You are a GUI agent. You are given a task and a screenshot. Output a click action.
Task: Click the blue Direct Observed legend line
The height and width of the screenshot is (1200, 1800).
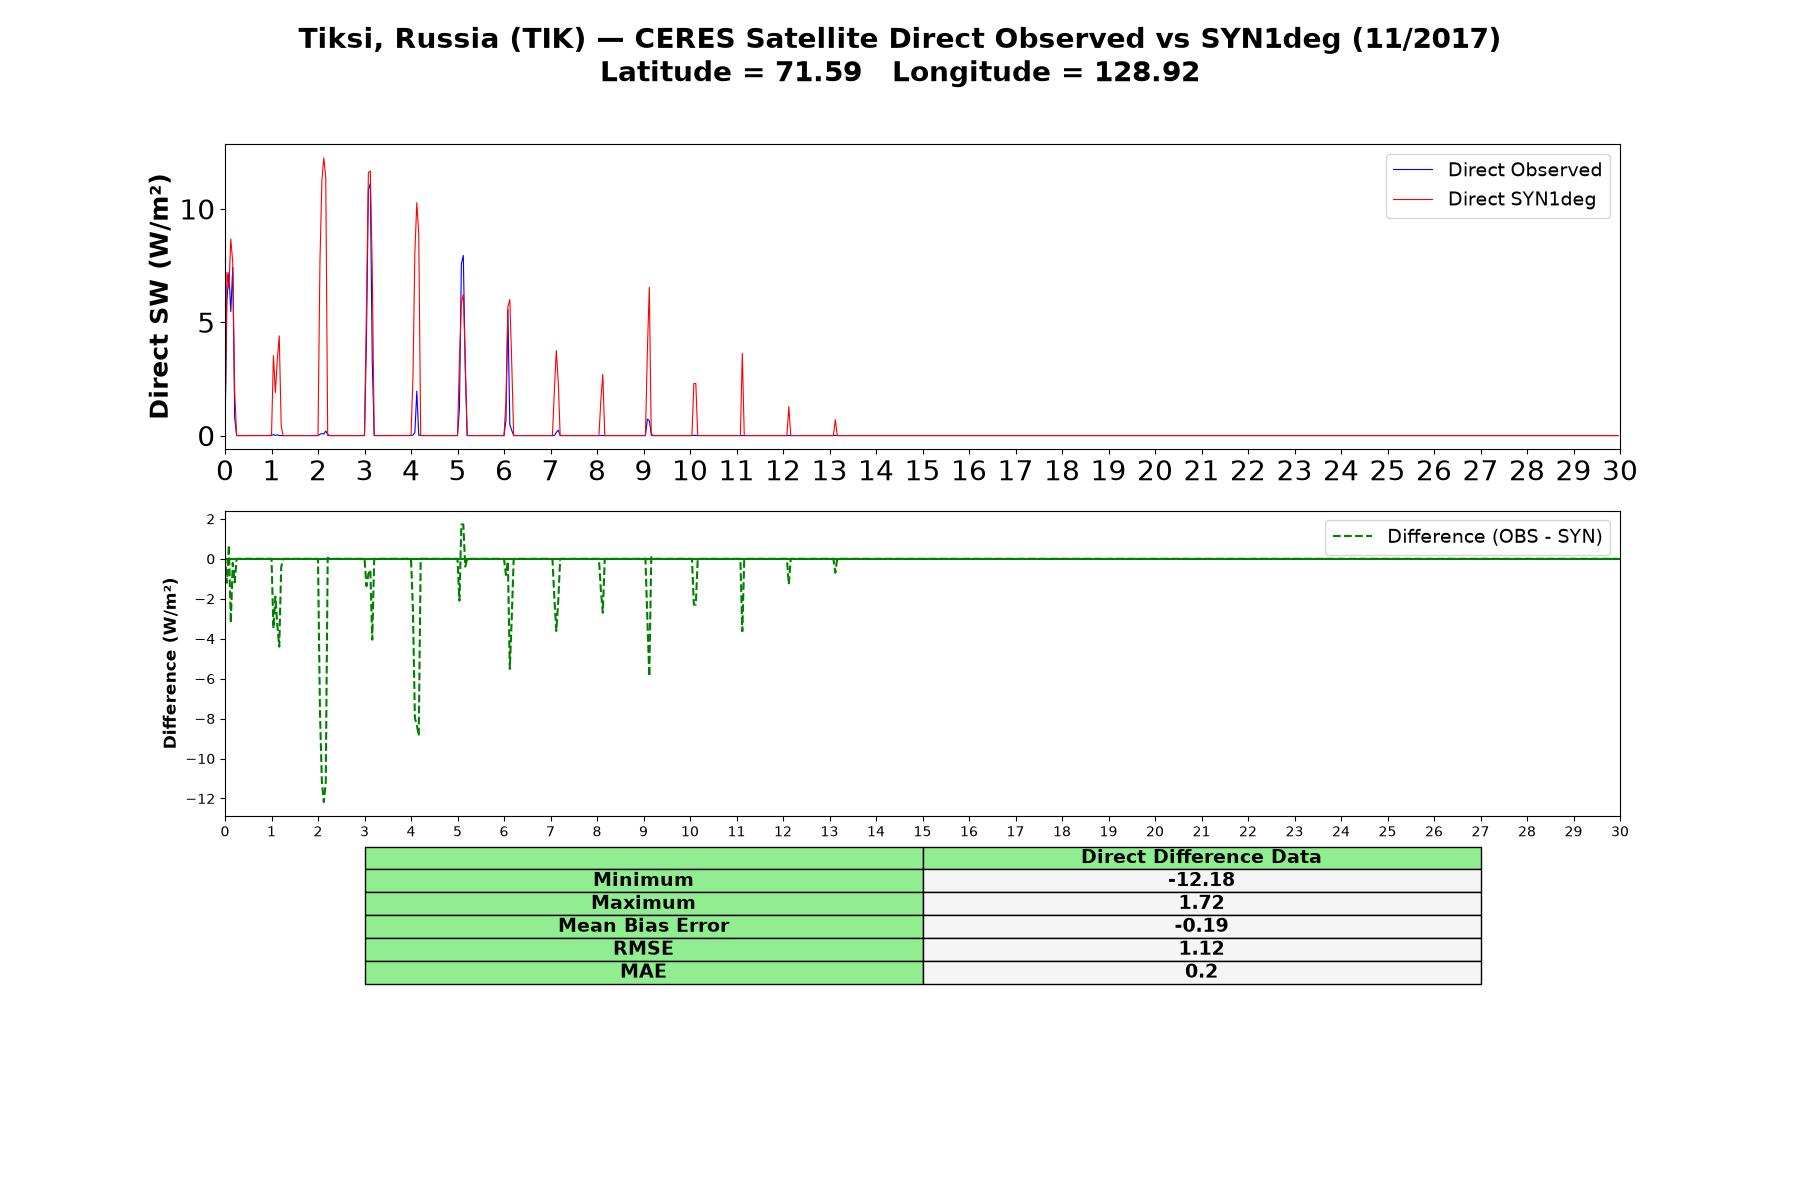click(x=1412, y=170)
